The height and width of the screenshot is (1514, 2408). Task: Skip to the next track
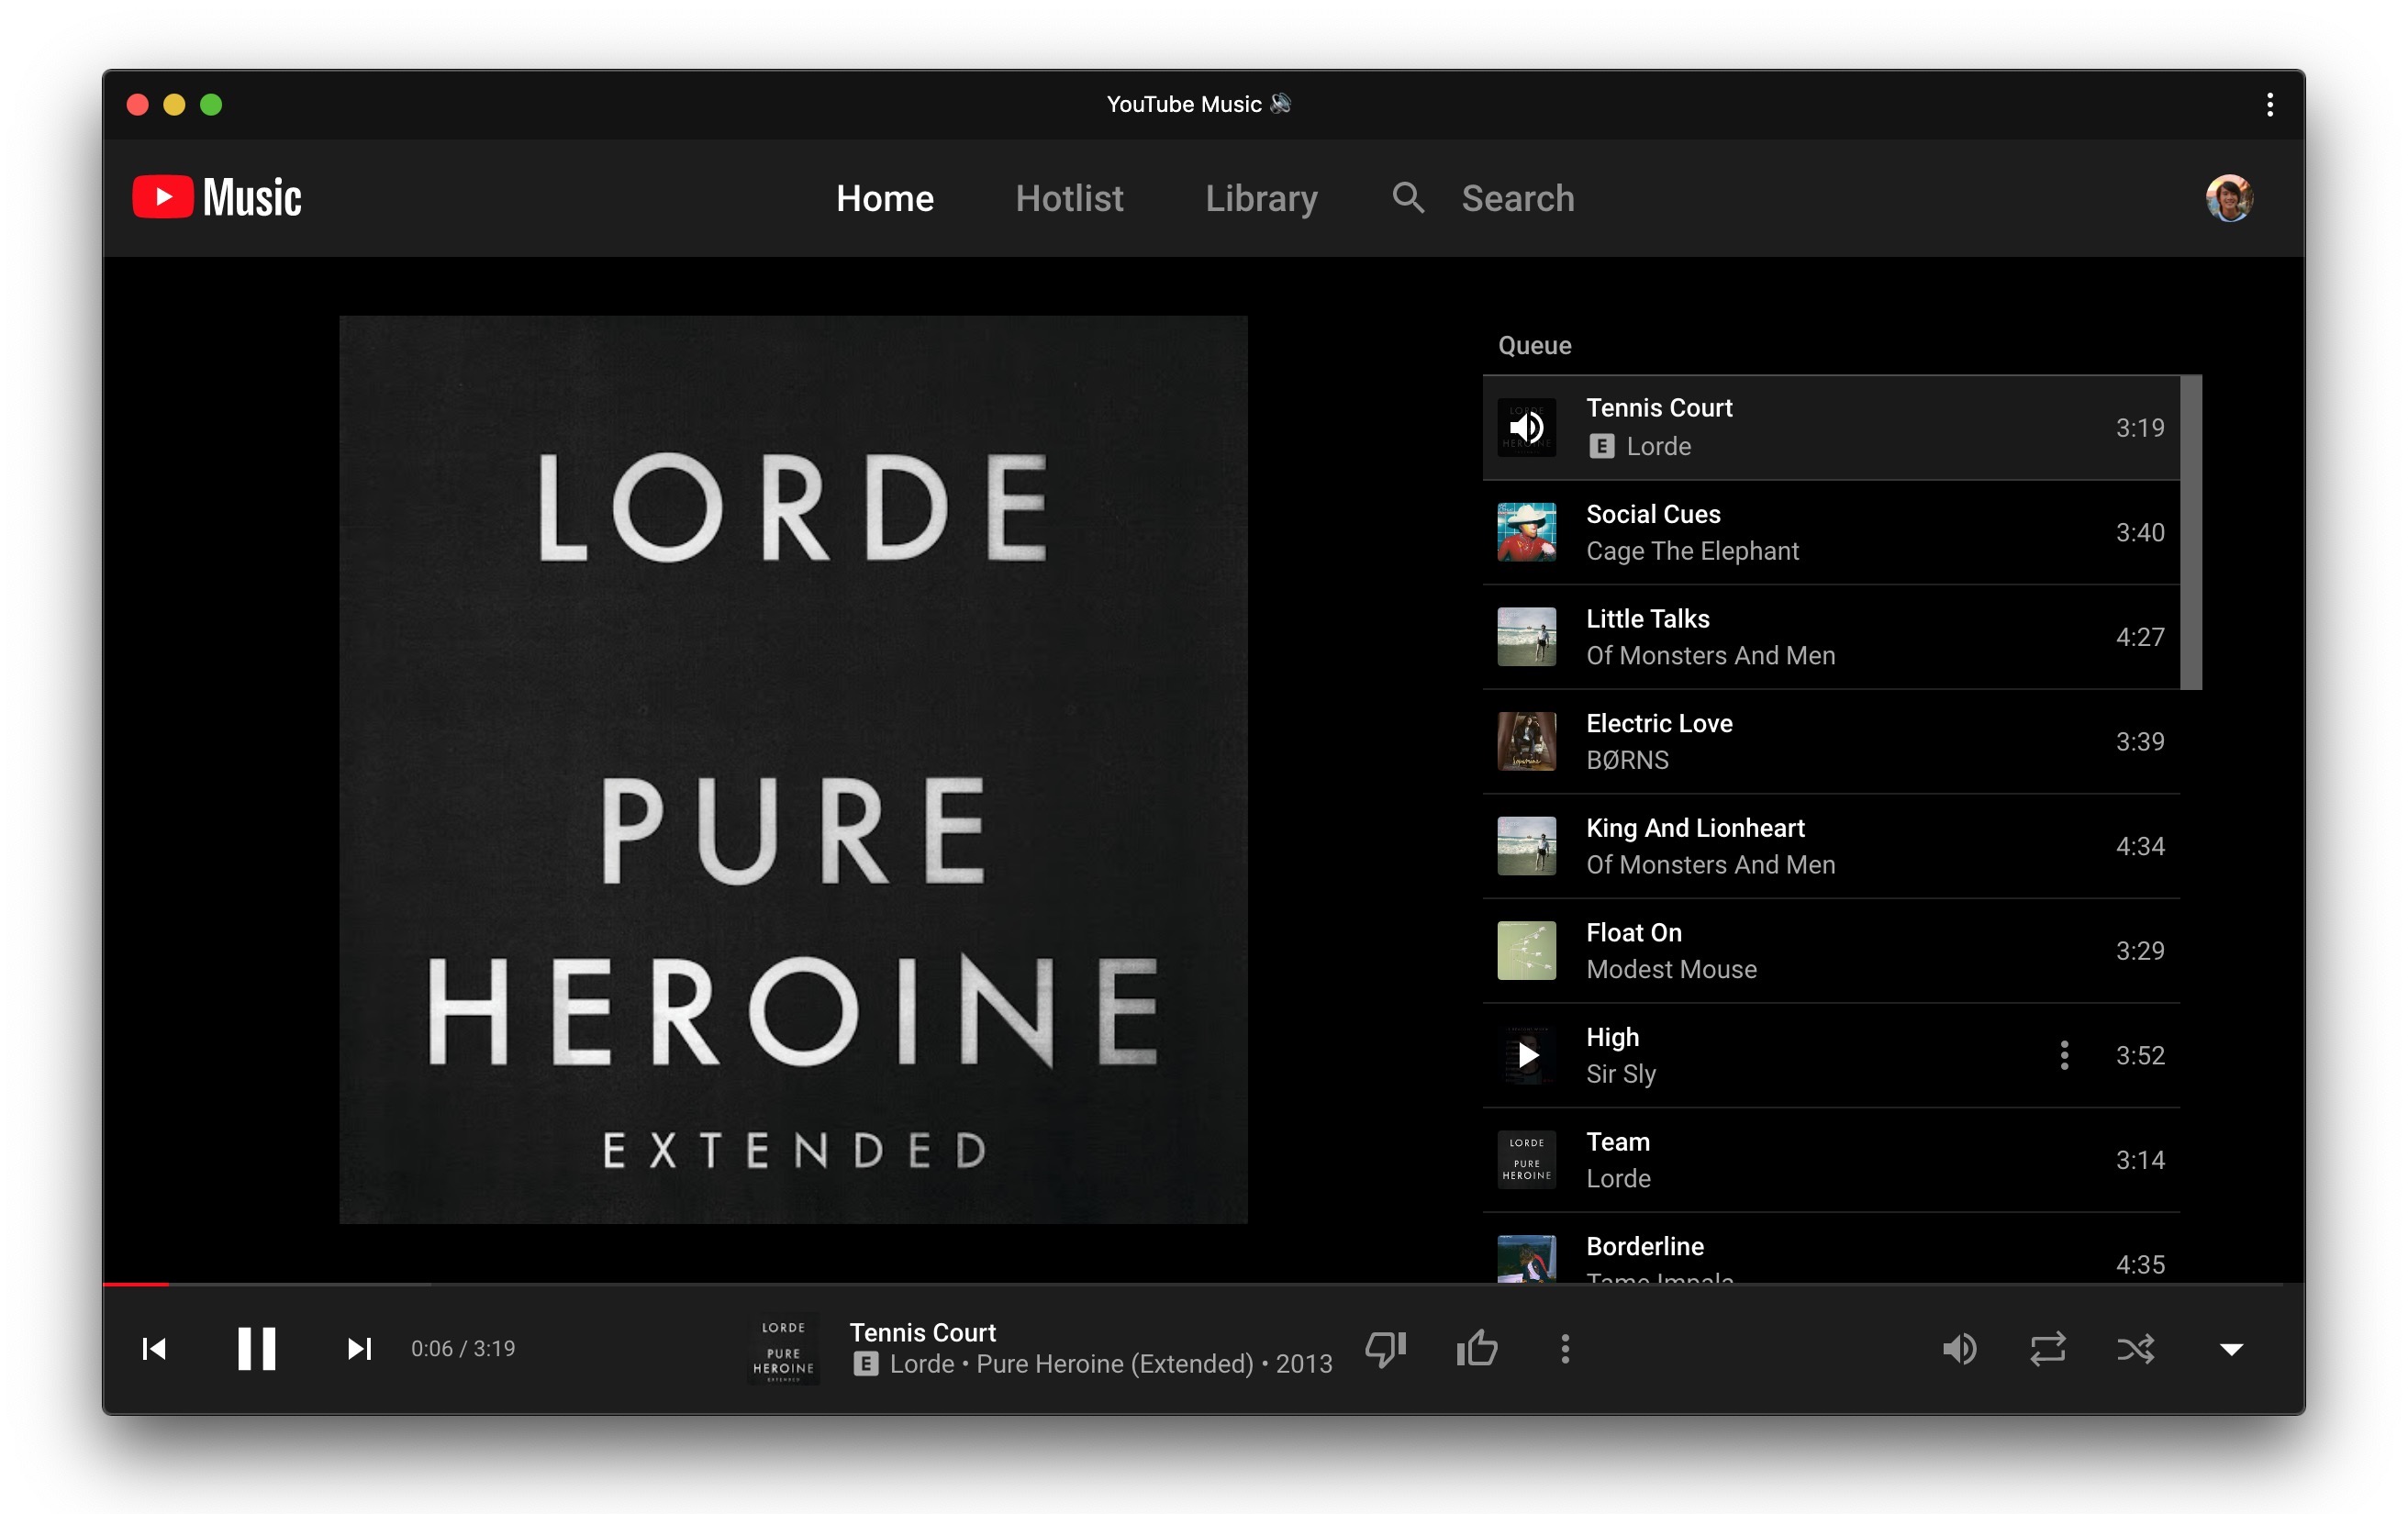pos(360,1348)
